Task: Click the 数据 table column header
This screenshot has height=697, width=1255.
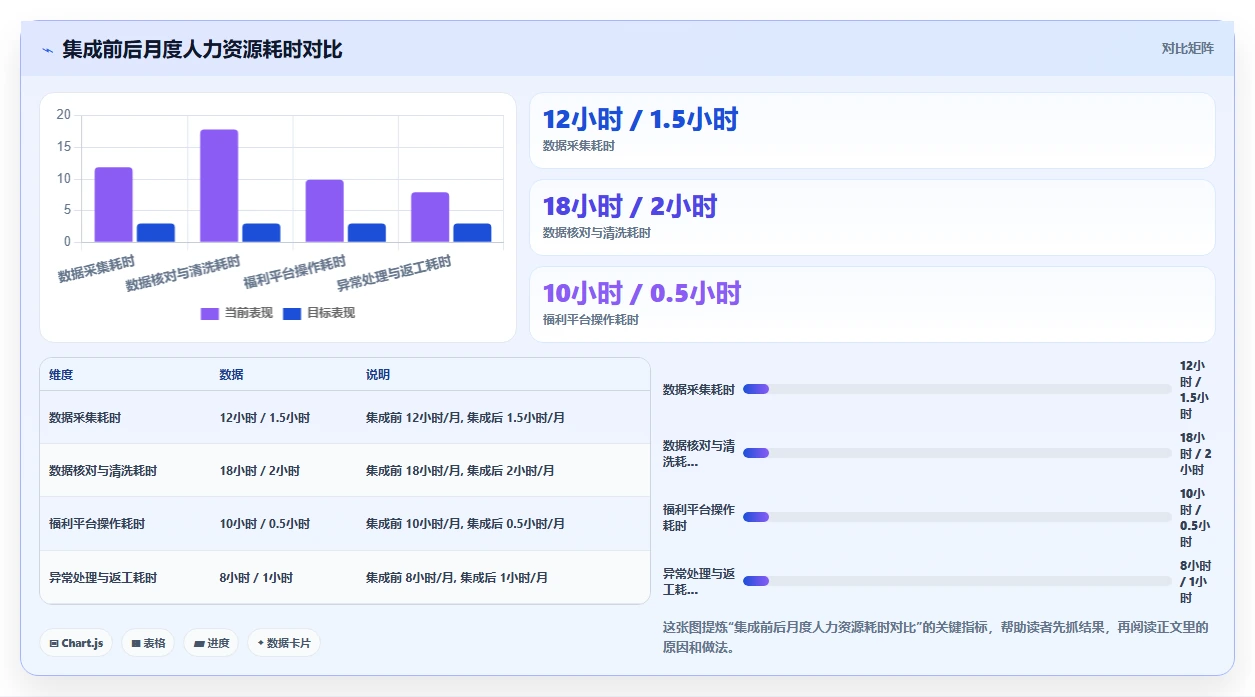Action: (232, 375)
